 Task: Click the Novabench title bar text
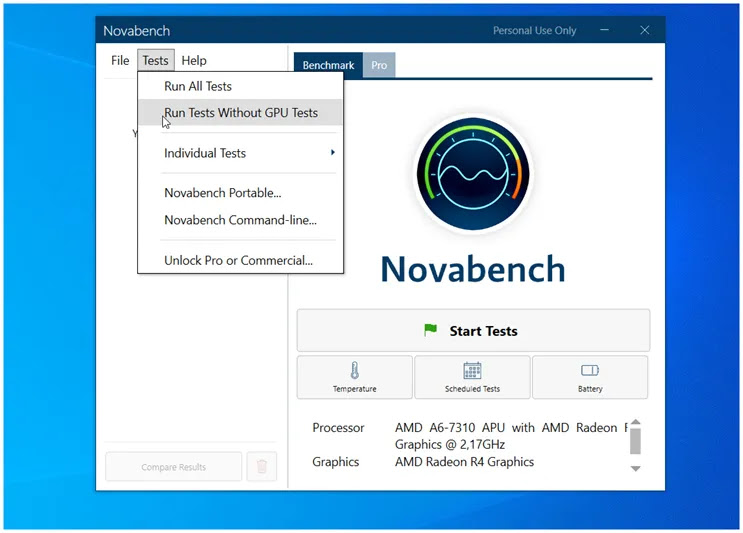pyautogui.click(x=136, y=31)
